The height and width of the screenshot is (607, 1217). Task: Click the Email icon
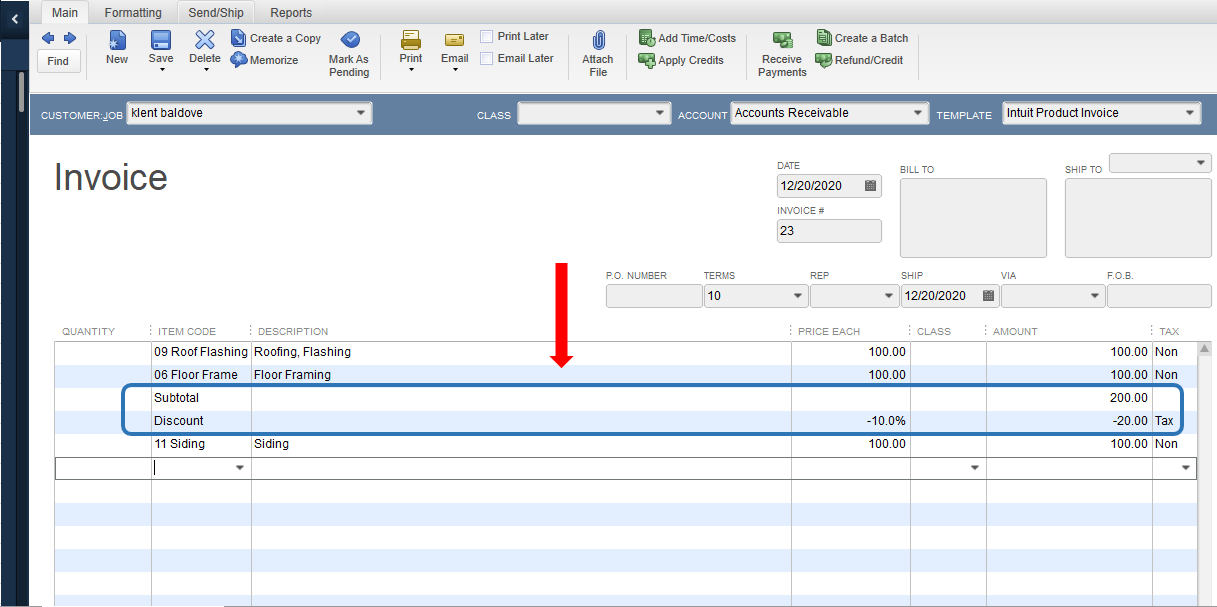[455, 40]
